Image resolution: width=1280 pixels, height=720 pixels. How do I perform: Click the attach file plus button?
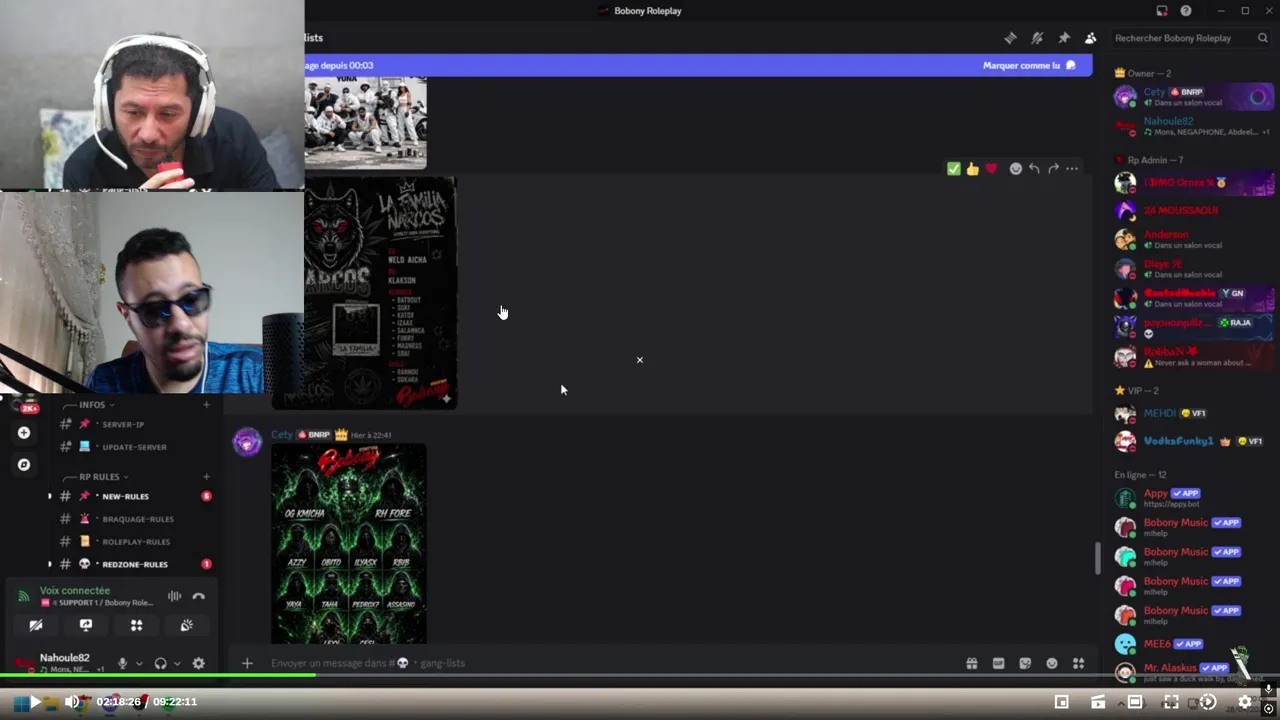(x=247, y=663)
